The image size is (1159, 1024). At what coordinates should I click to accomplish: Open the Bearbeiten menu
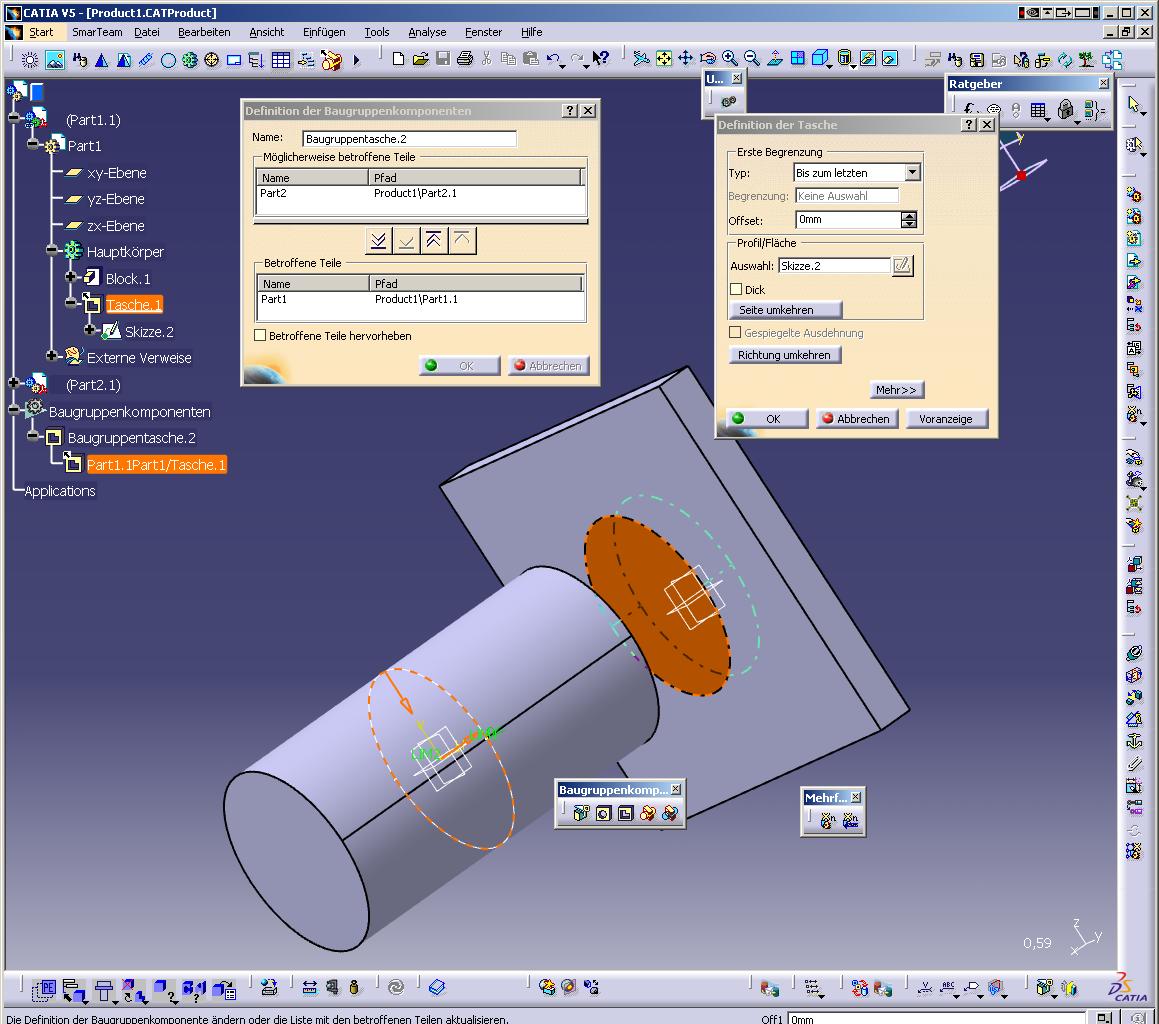[204, 32]
